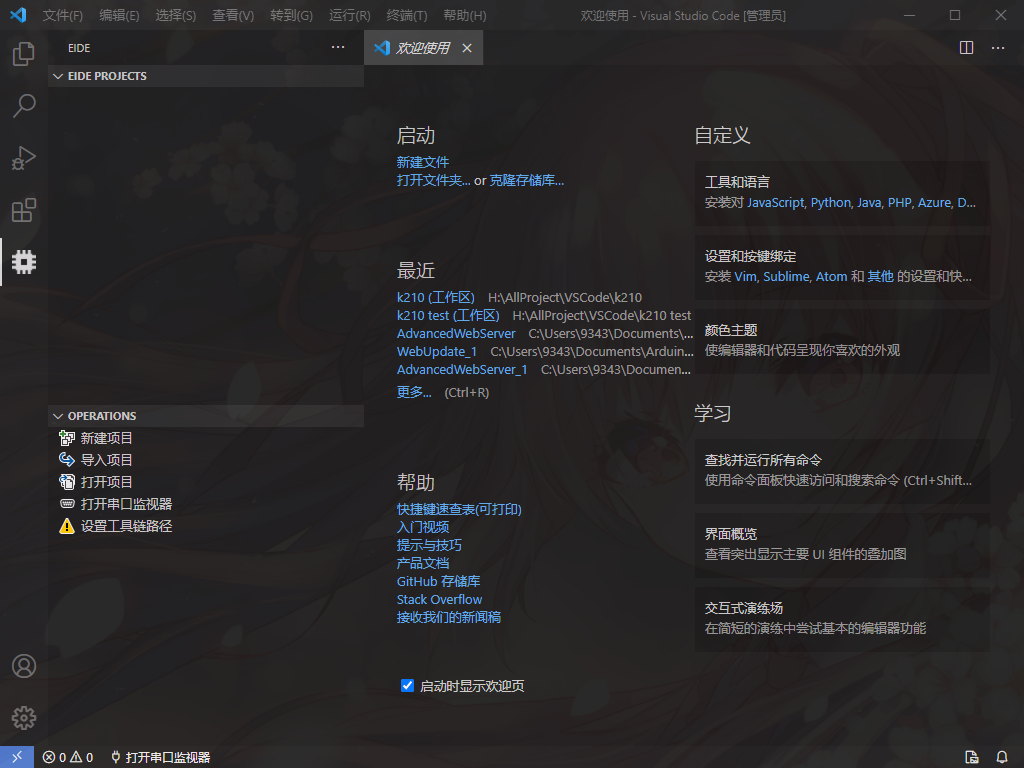This screenshot has height=768, width=1024.
Task: Split the editor to the right
Action: tap(967, 48)
